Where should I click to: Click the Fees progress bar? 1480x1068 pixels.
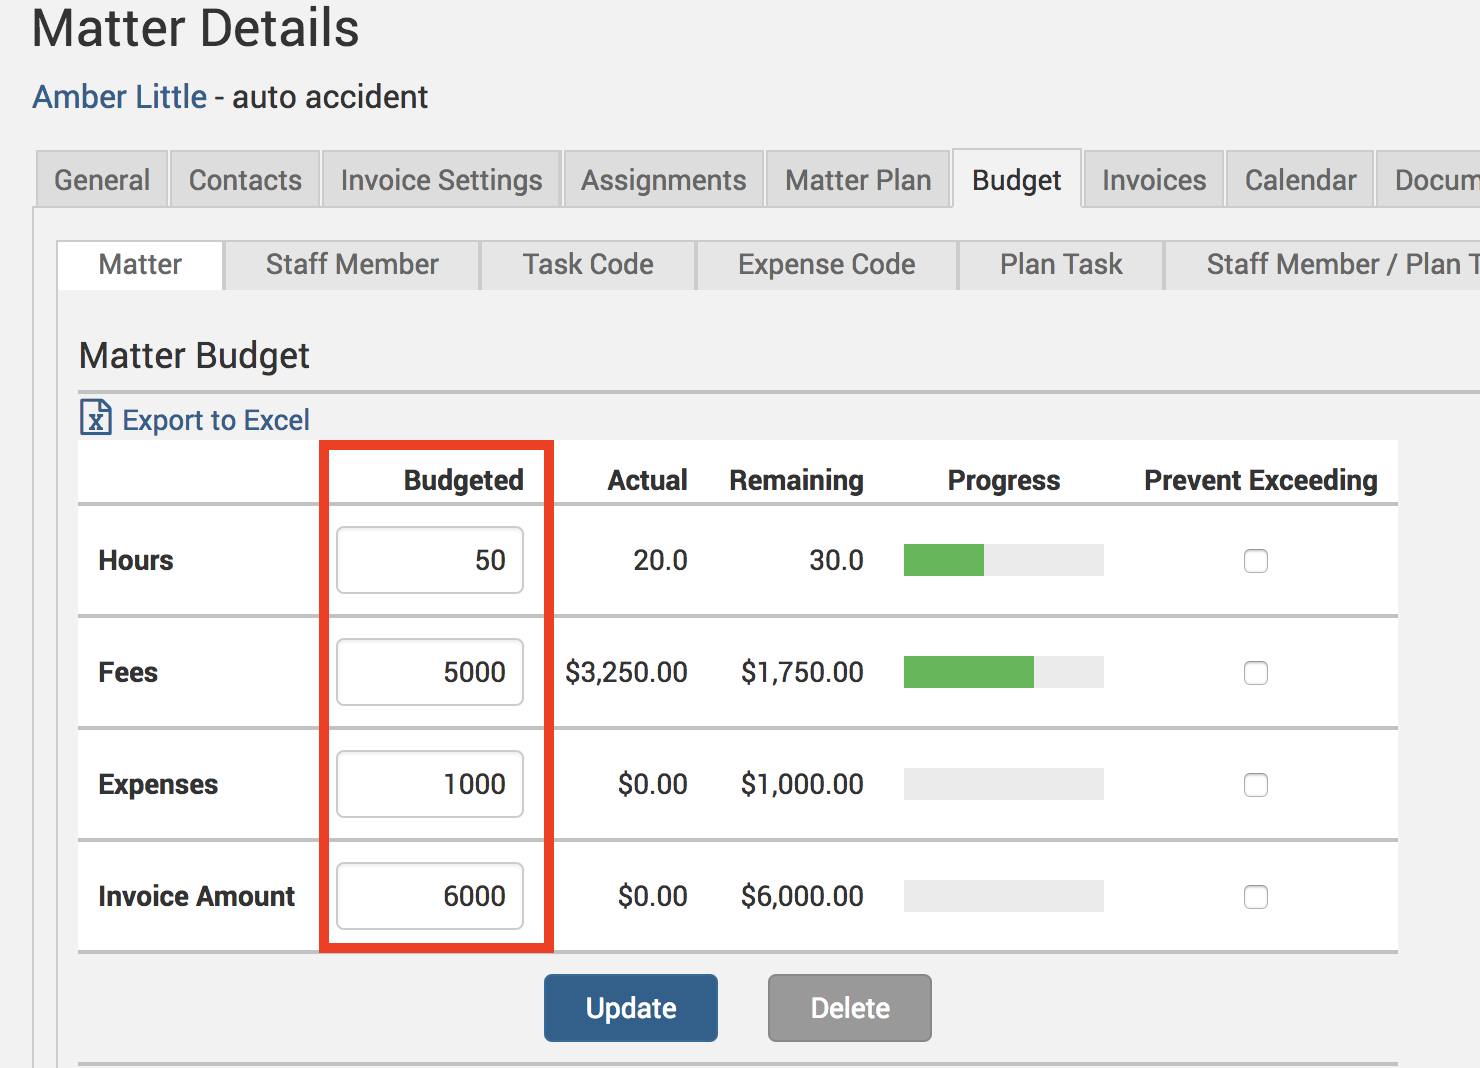1003,672
